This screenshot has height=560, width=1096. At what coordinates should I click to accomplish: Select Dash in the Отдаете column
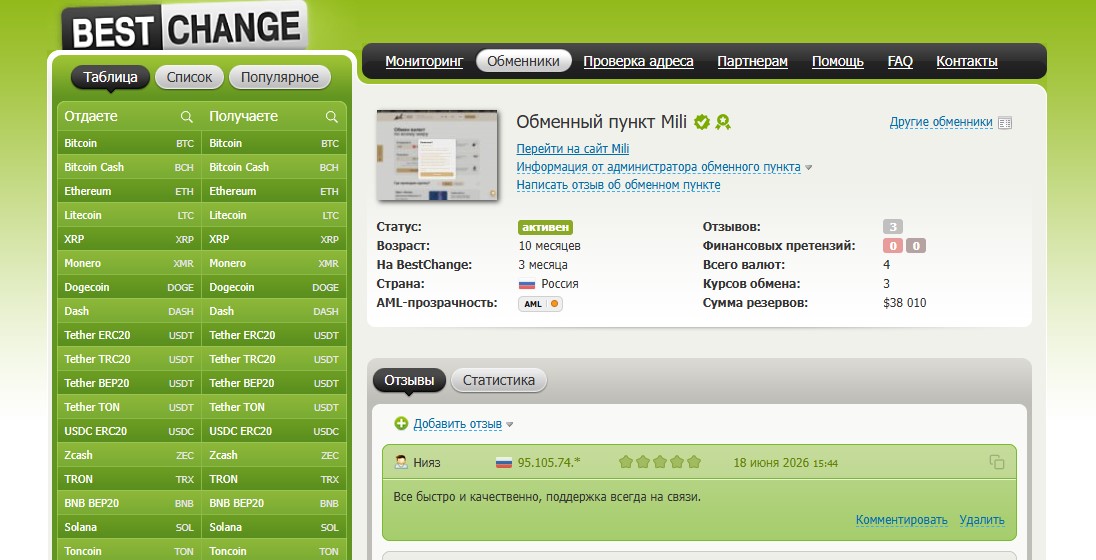click(x=129, y=311)
